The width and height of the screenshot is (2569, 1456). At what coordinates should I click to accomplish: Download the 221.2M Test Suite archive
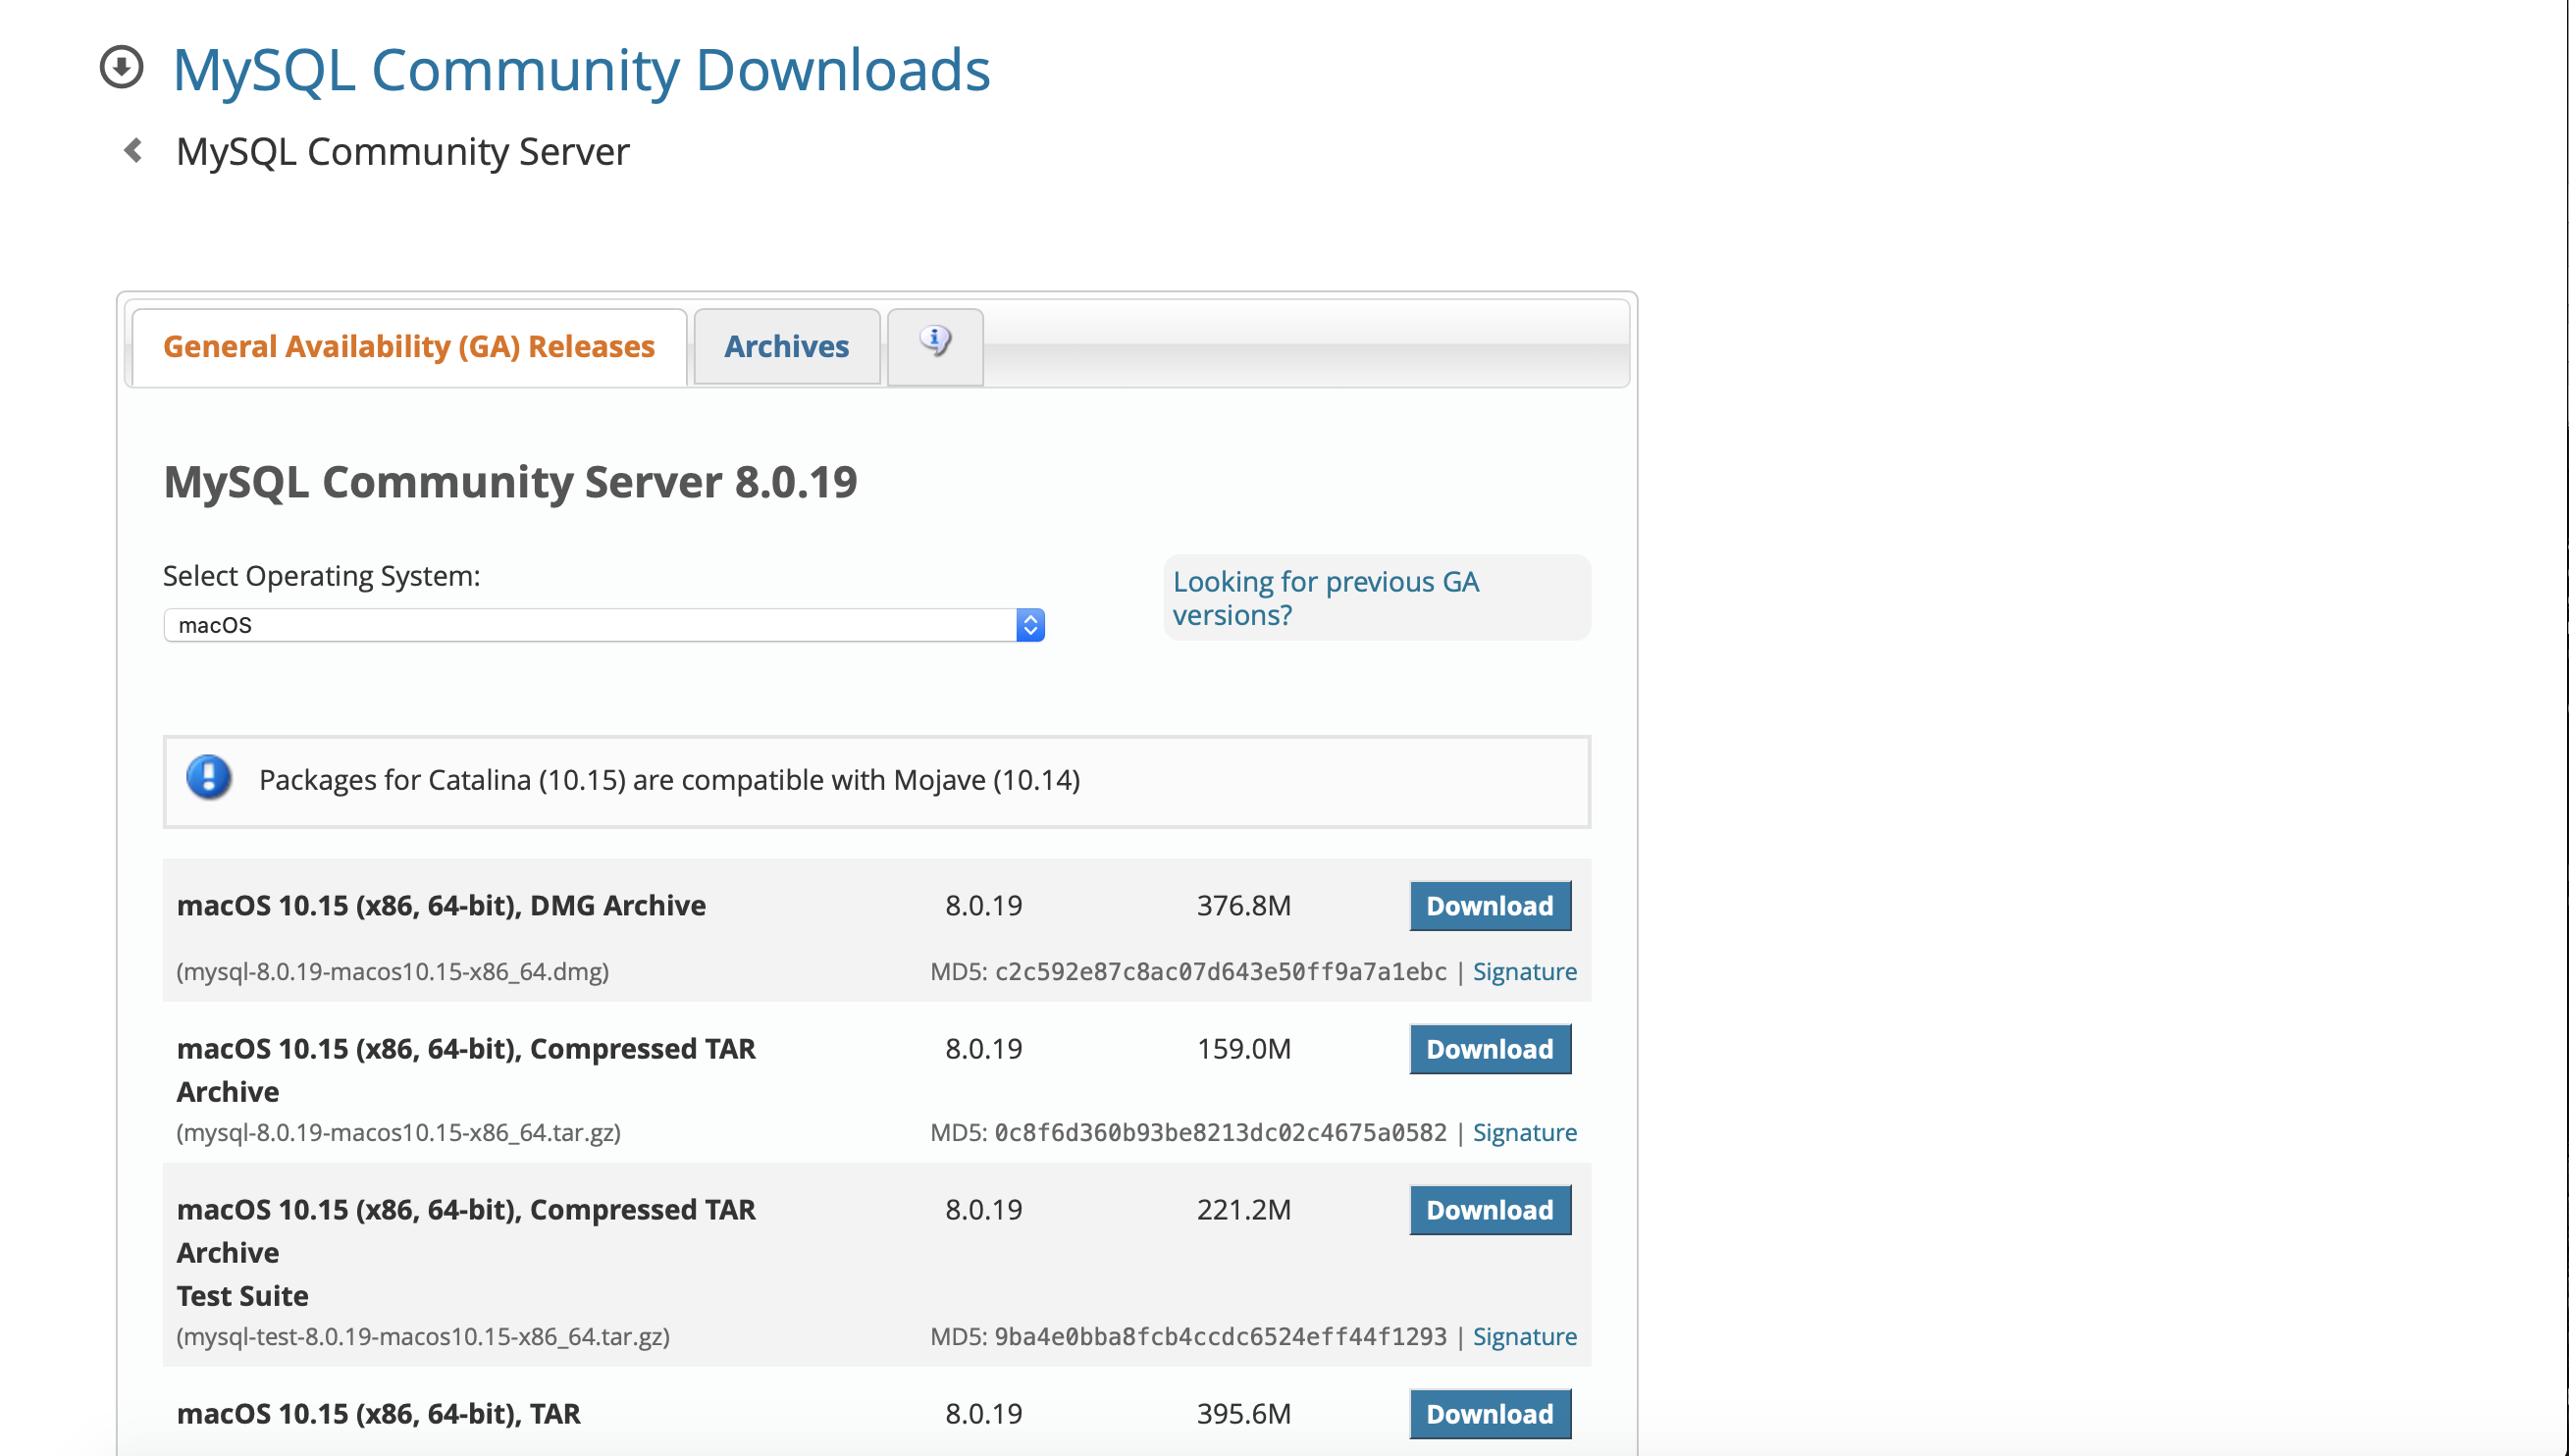pos(1489,1210)
